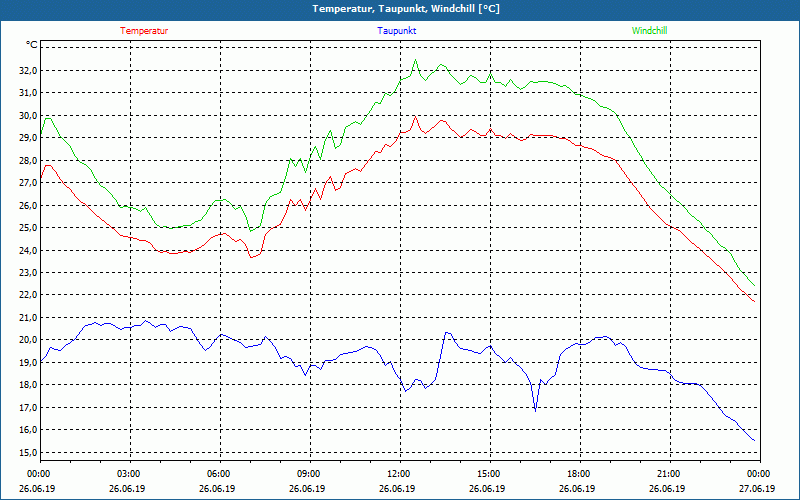Click the 21,0 y-axis value
This screenshot has width=800, height=500.
click(x=28, y=317)
